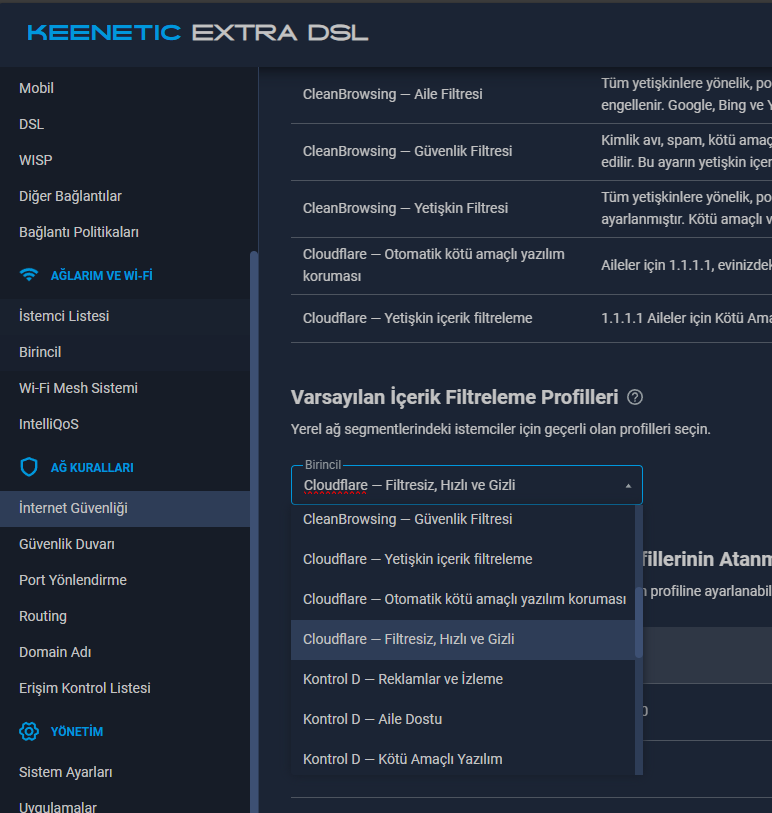
Task: Open help icon beside Varsayılan İçerik Filtreleme Profilleri
Action: coord(635,397)
